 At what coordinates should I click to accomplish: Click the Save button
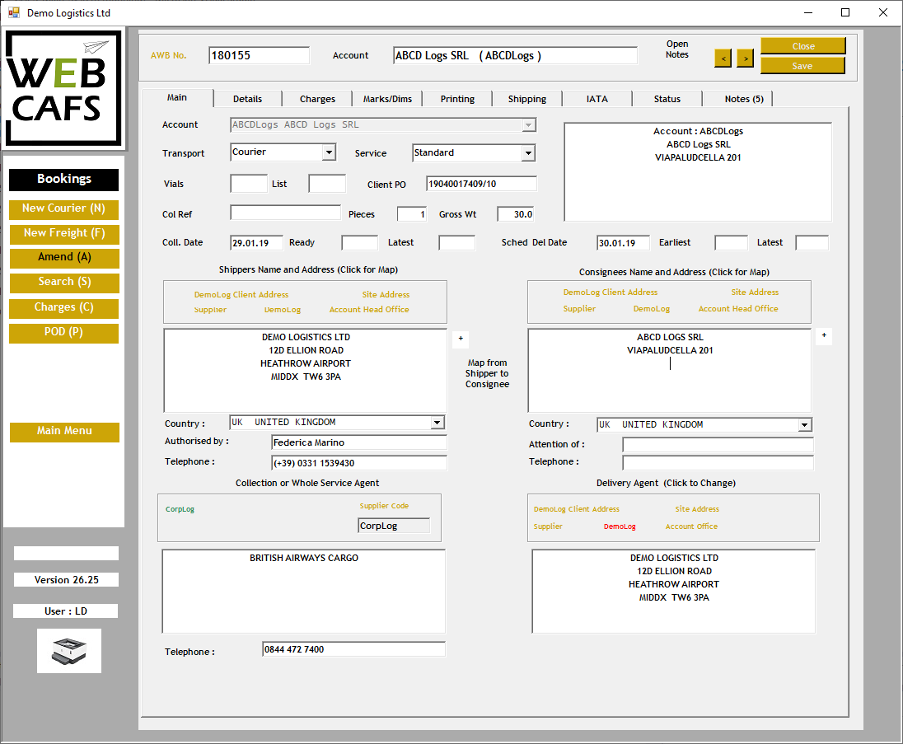click(802, 66)
